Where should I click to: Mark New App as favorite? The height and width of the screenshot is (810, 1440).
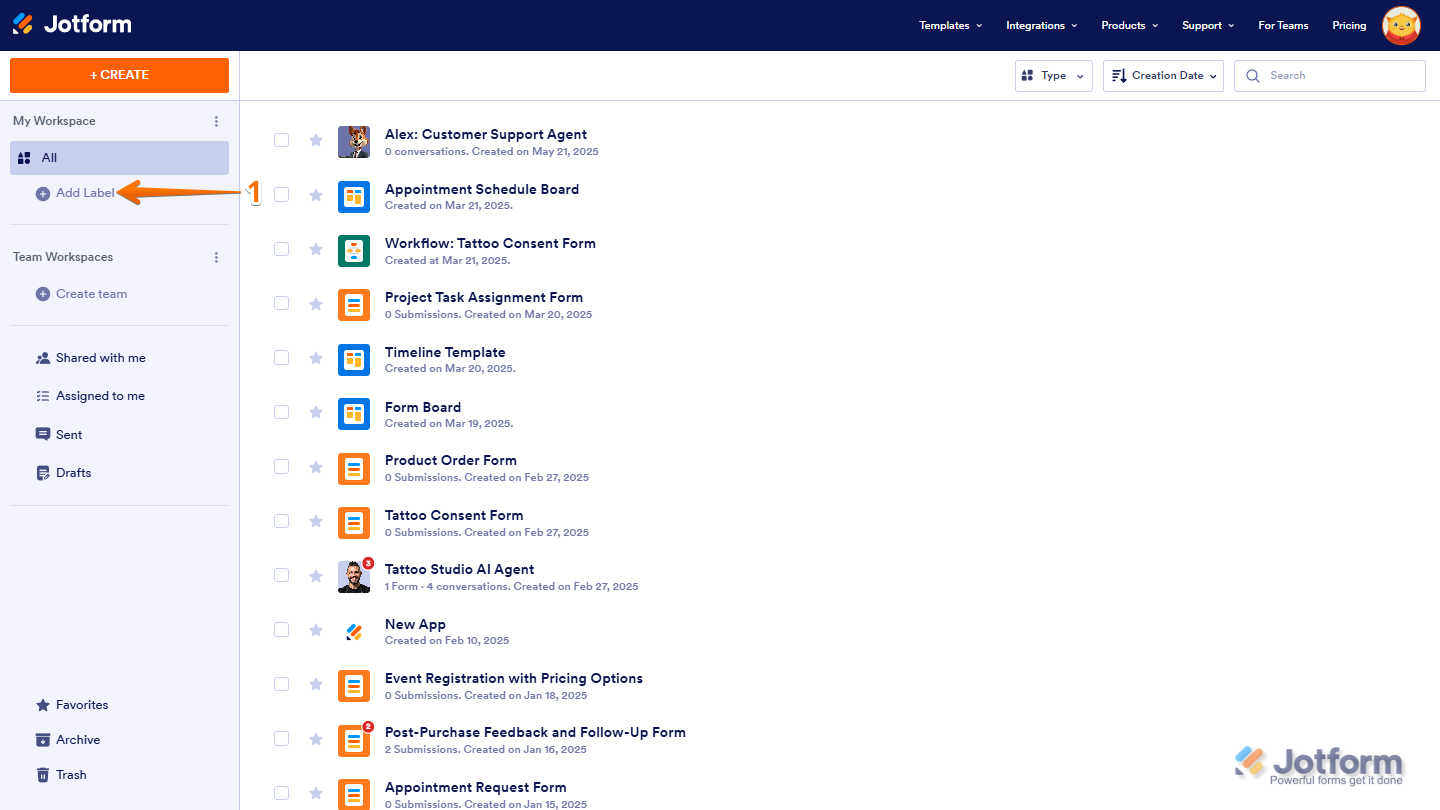tap(316, 630)
